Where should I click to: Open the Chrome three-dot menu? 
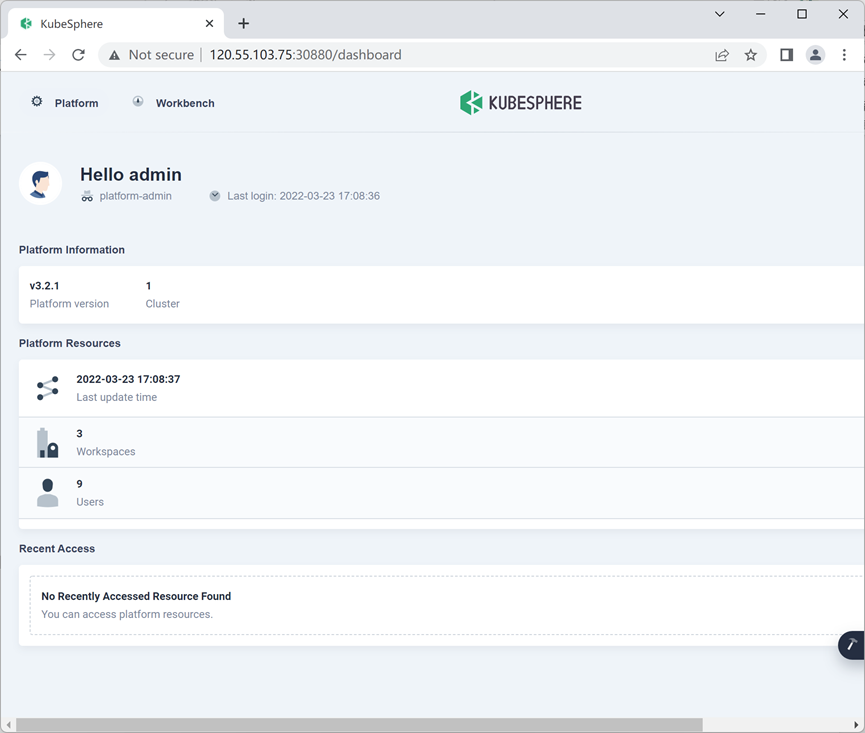pyautogui.click(x=844, y=55)
